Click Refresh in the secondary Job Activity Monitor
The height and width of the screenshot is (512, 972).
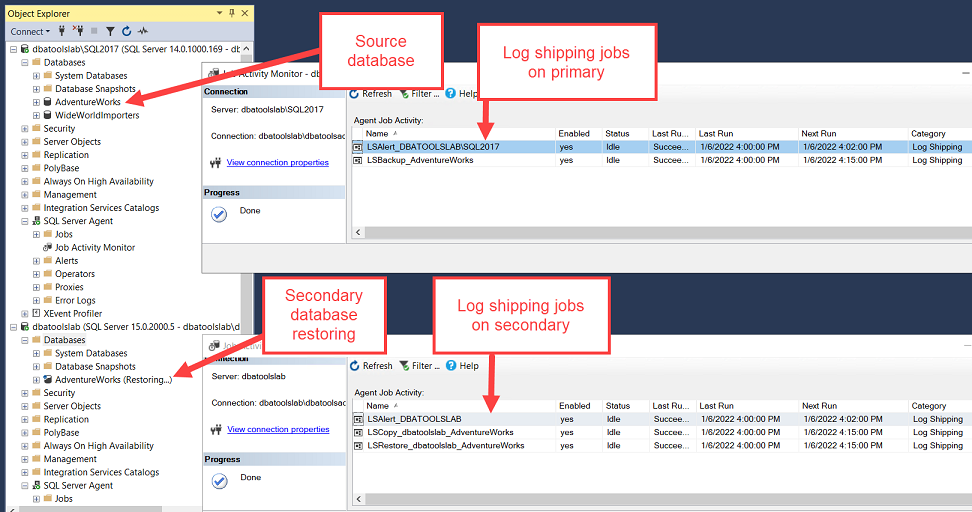[x=371, y=366]
